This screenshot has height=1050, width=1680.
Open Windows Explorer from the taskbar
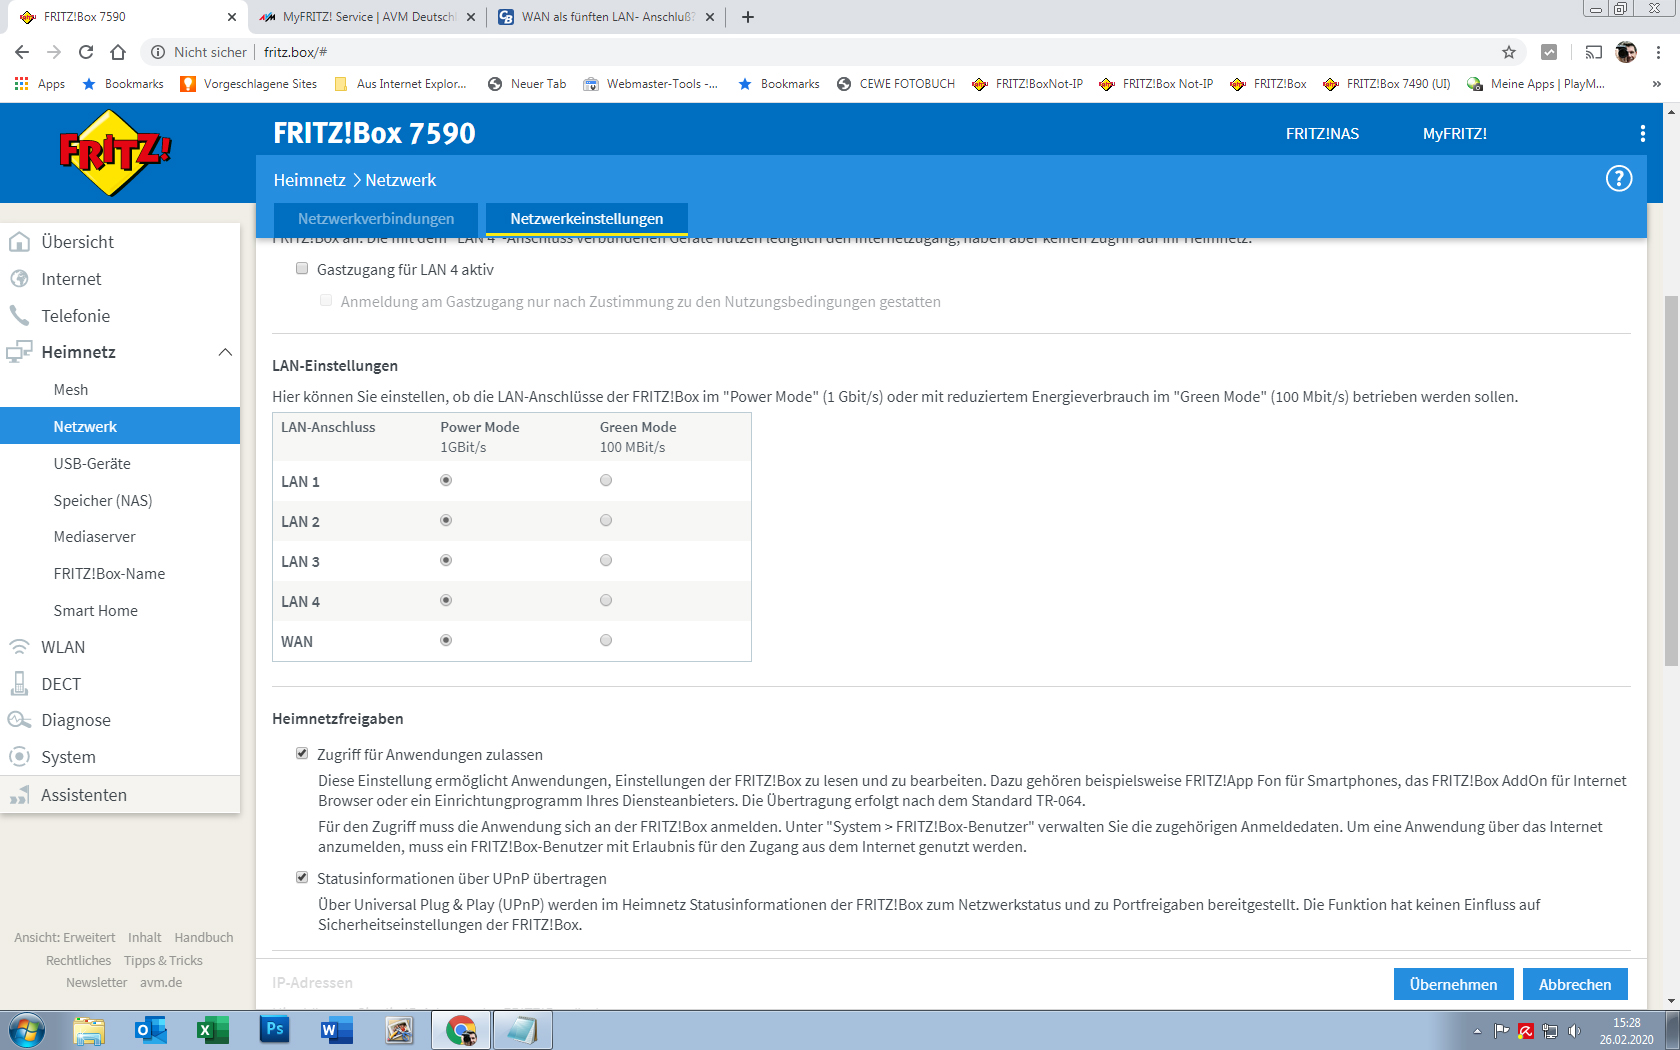coord(89,1030)
